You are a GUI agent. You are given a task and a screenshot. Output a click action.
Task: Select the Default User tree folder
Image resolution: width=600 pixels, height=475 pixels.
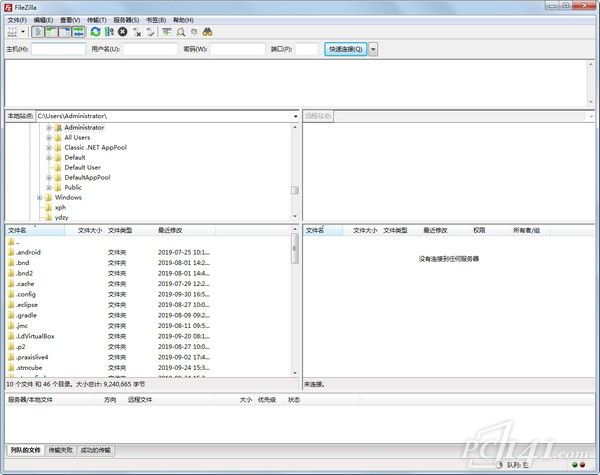coord(82,168)
